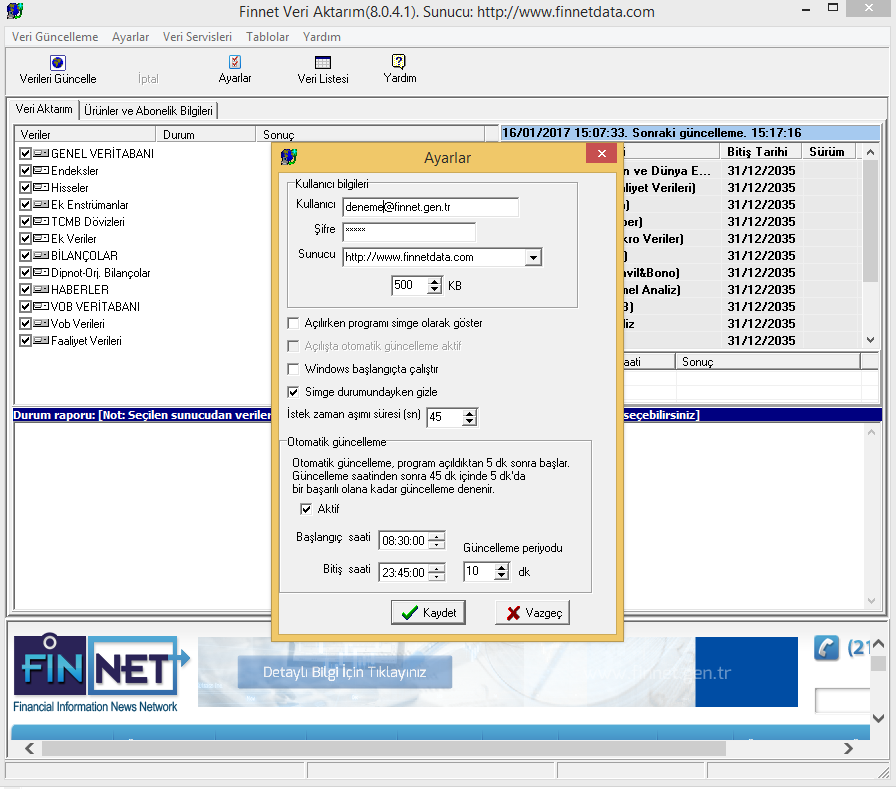Click the icon beside BİLANÇOLAR row
This screenshot has height=789, width=896.
tap(41, 255)
